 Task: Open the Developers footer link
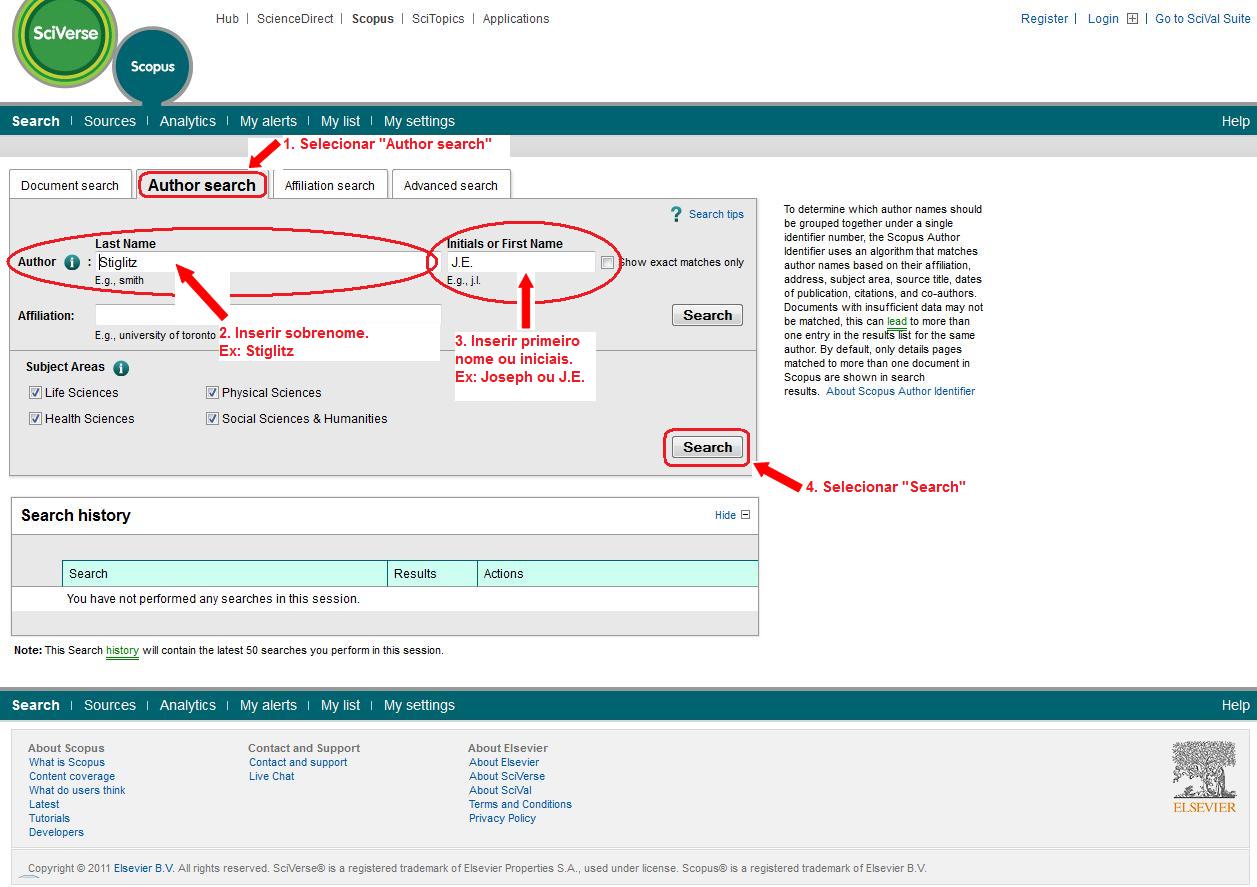click(56, 832)
